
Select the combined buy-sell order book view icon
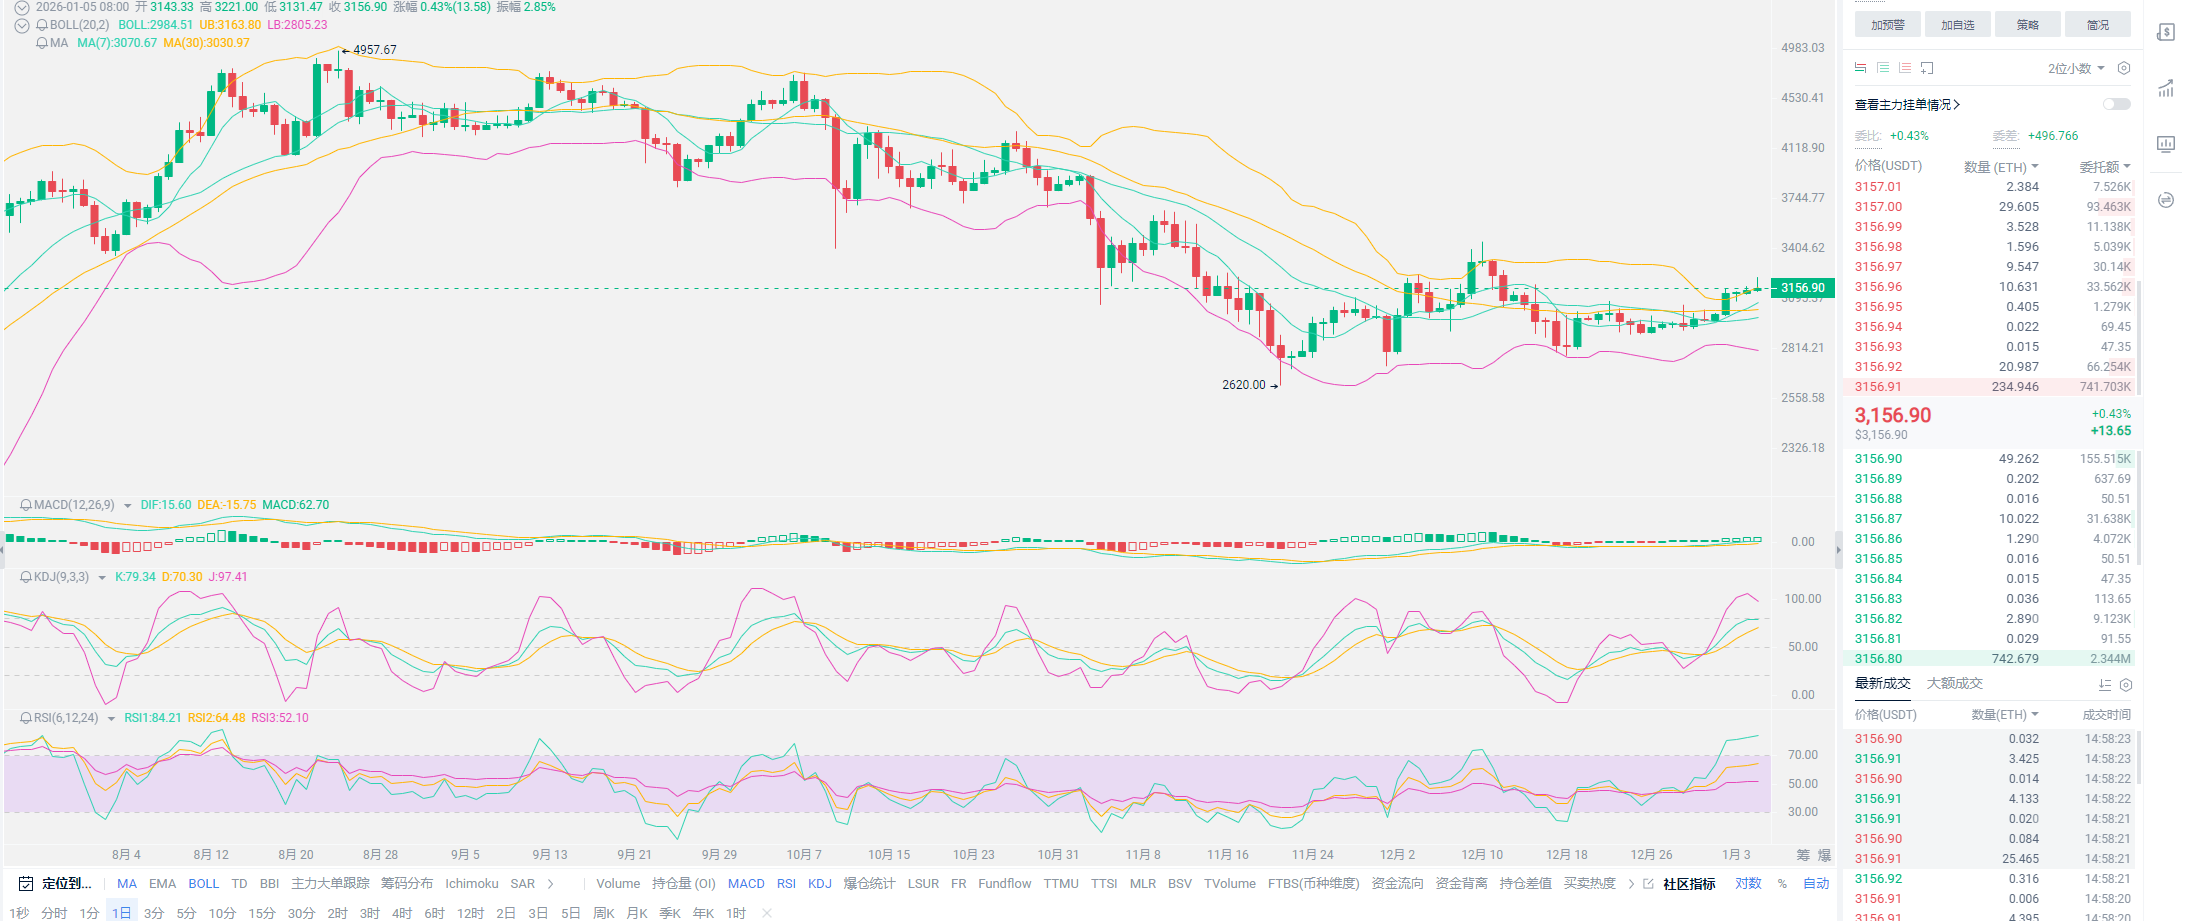pyautogui.click(x=1860, y=68)
